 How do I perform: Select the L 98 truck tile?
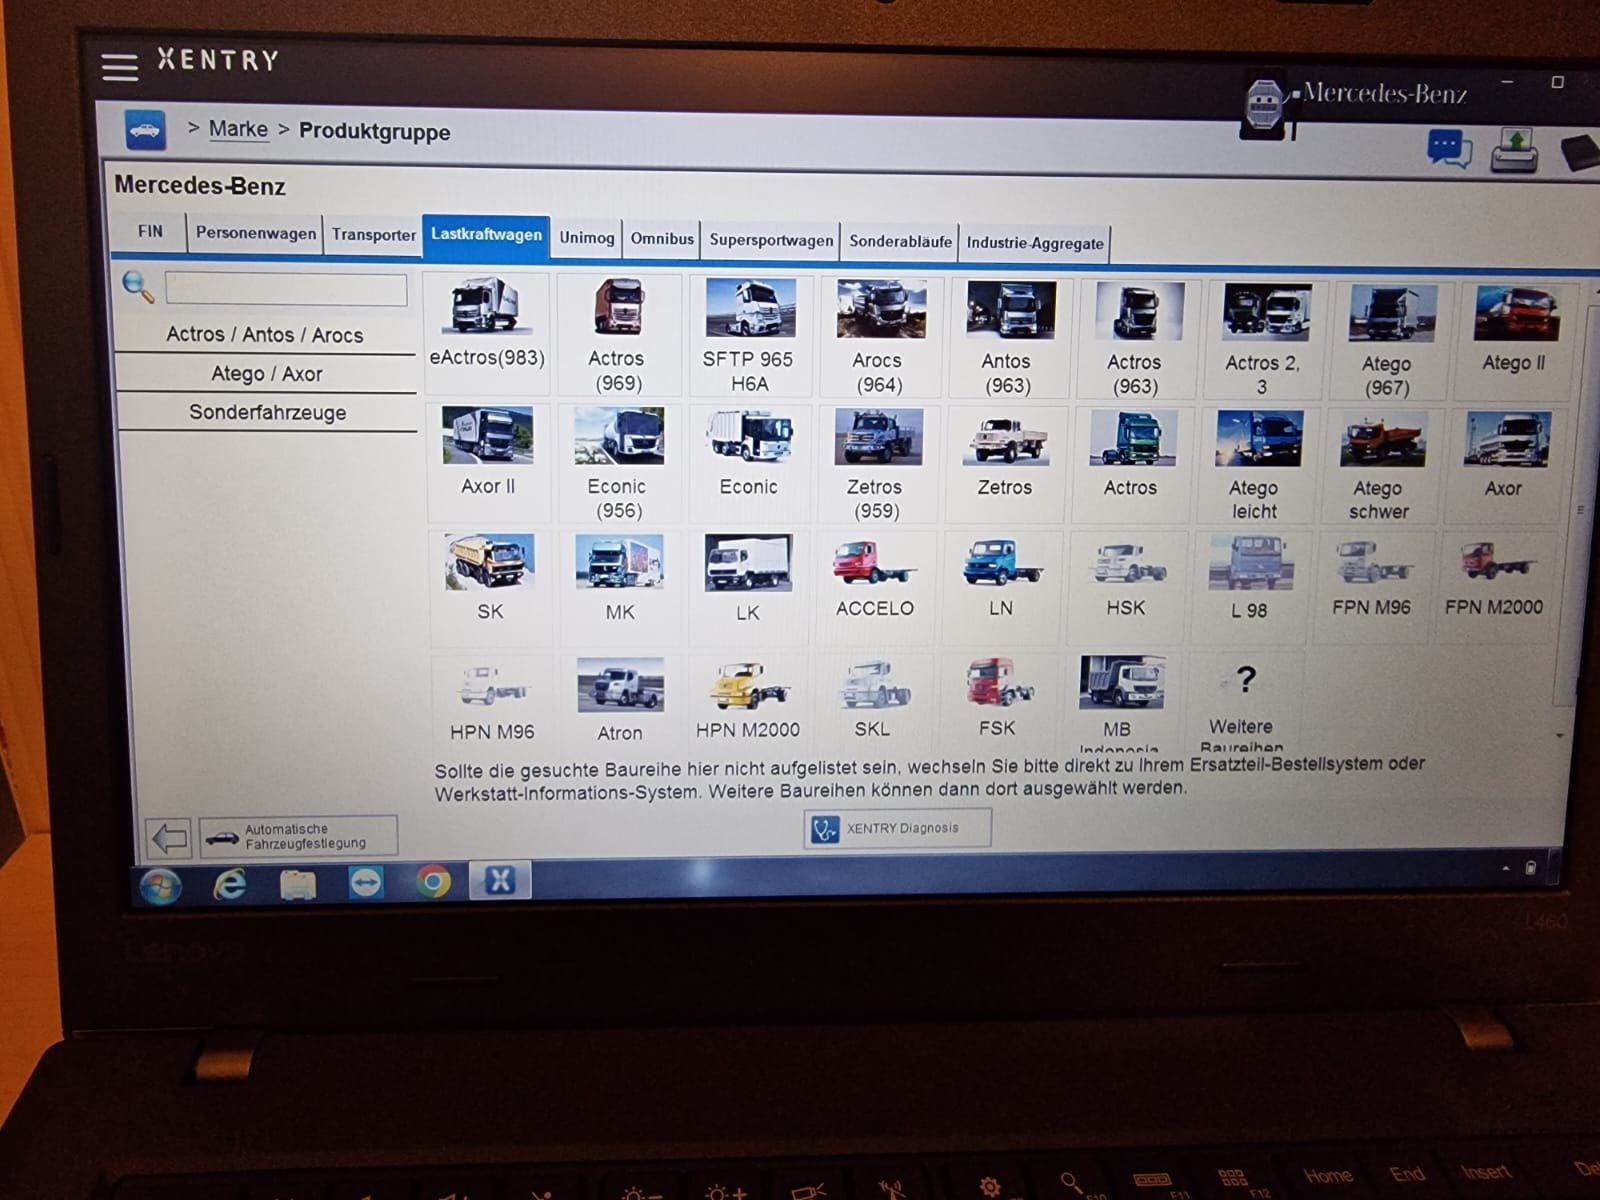point(1250,586)
